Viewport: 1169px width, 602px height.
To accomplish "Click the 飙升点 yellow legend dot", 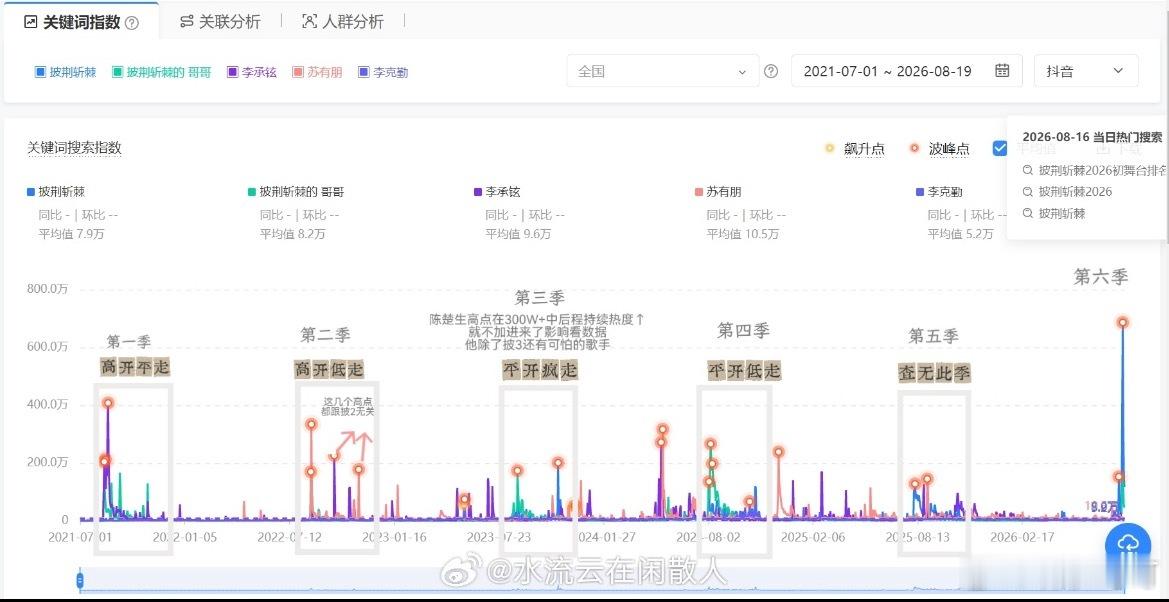I will pos(829,148).
